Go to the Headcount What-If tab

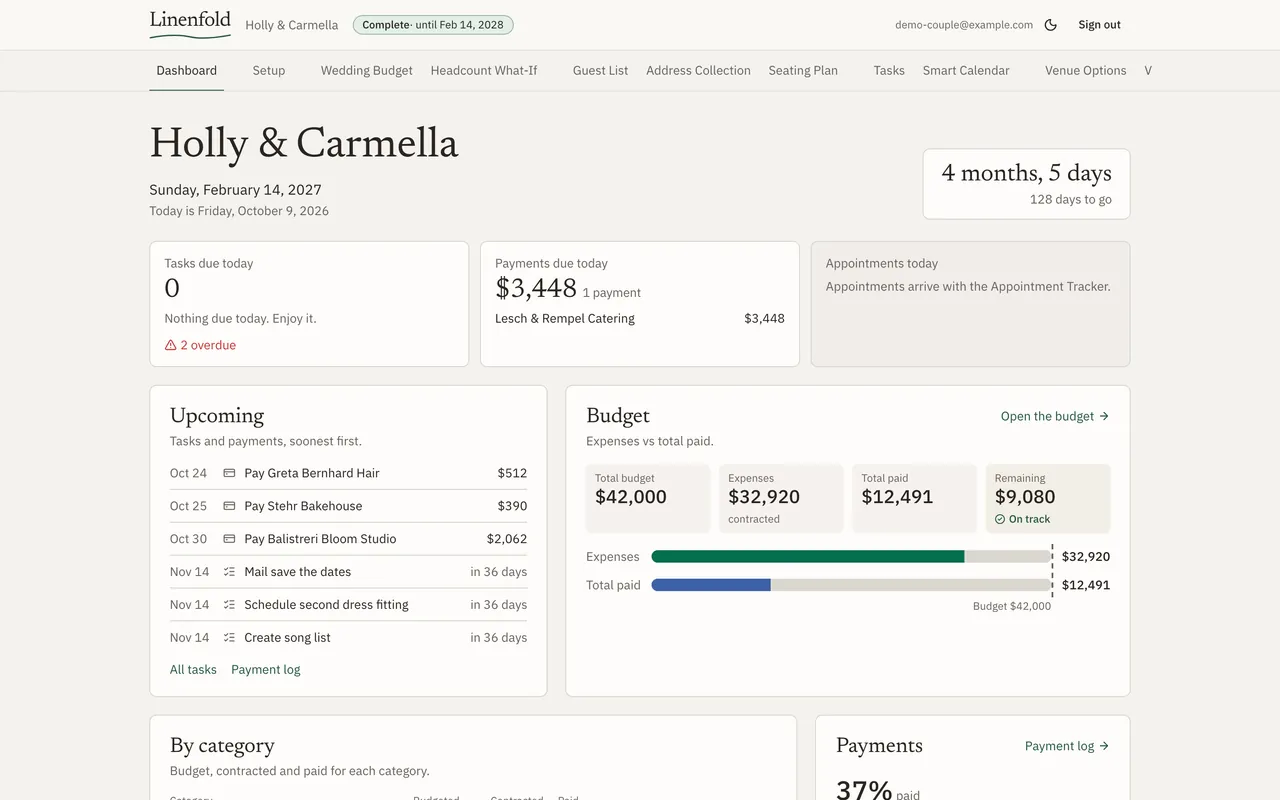pos(484,71)
